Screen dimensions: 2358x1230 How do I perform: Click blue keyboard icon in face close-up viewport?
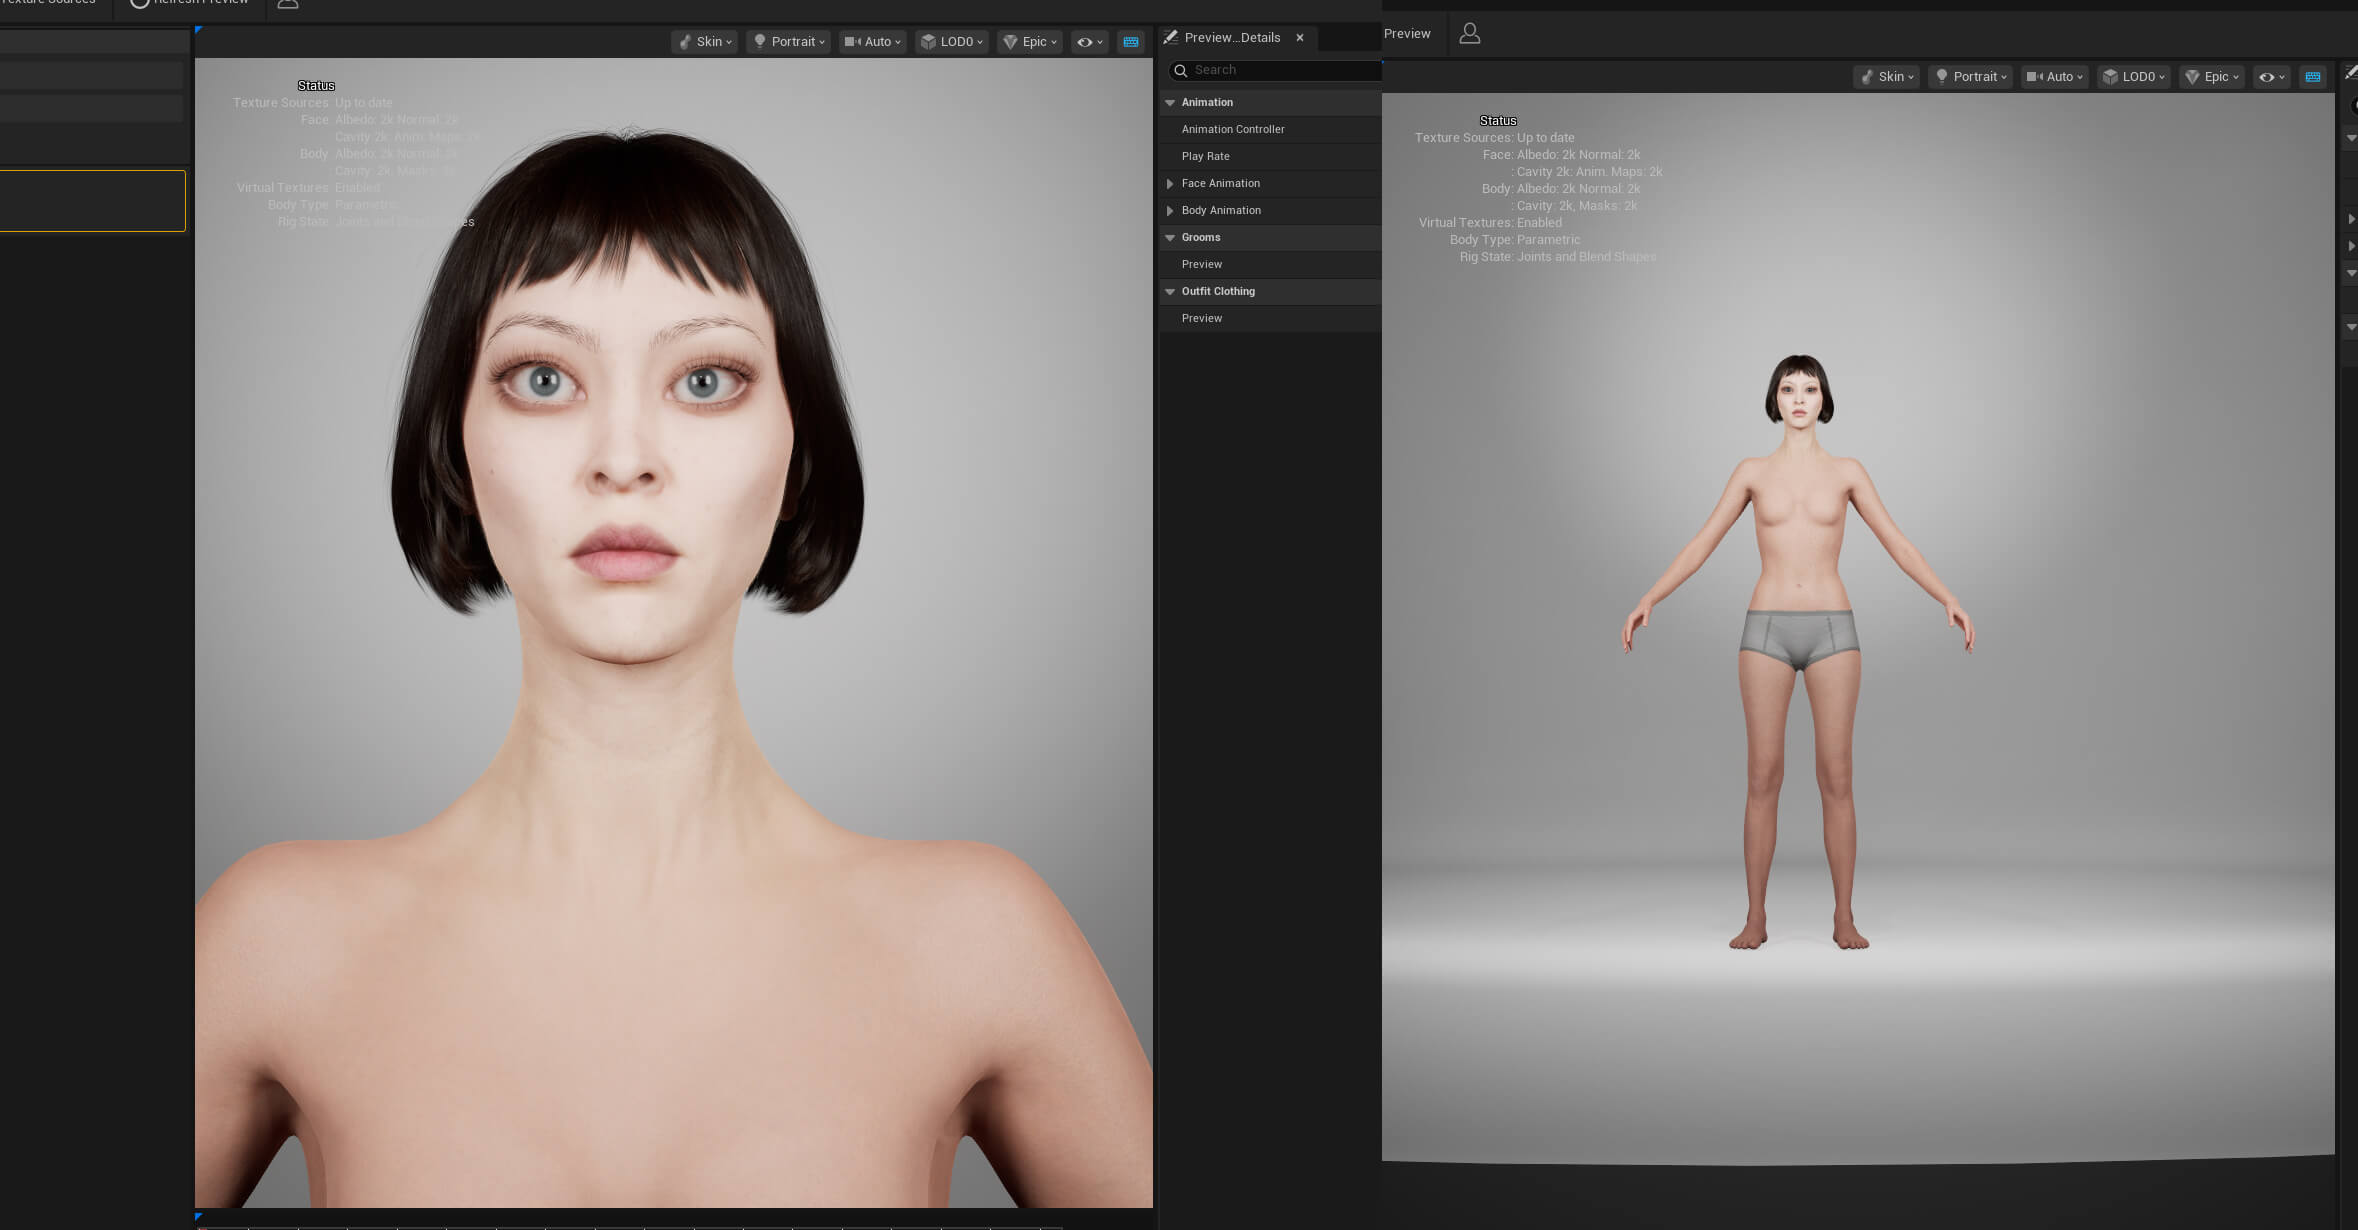1131,42
